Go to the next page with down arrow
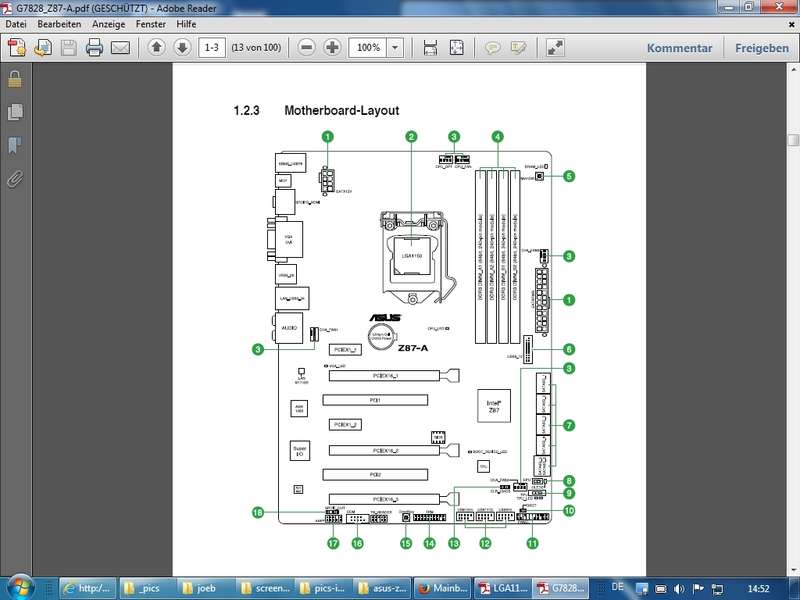Image resolution: width=800 pixels, height=600 pixels. click(x=181, y=47)
